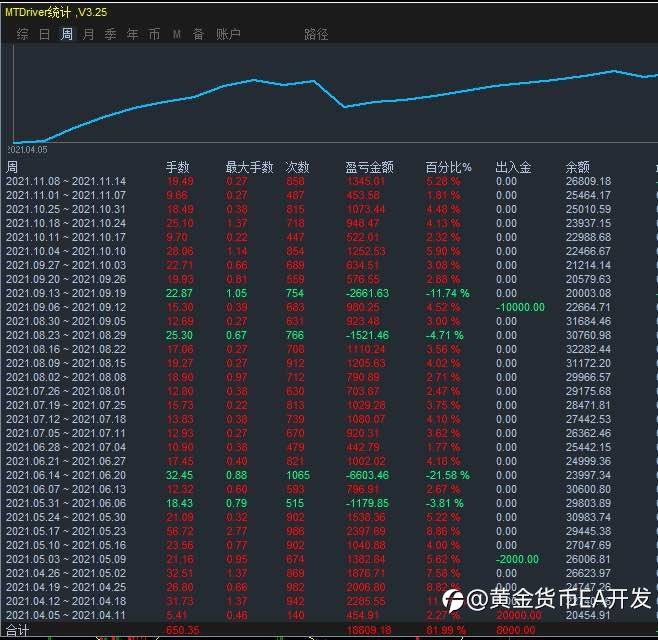This screenshot has height=640, width=658.
Task: Click loss amount -6603.46
Action: pyautogui.click(x=367, y=475)
